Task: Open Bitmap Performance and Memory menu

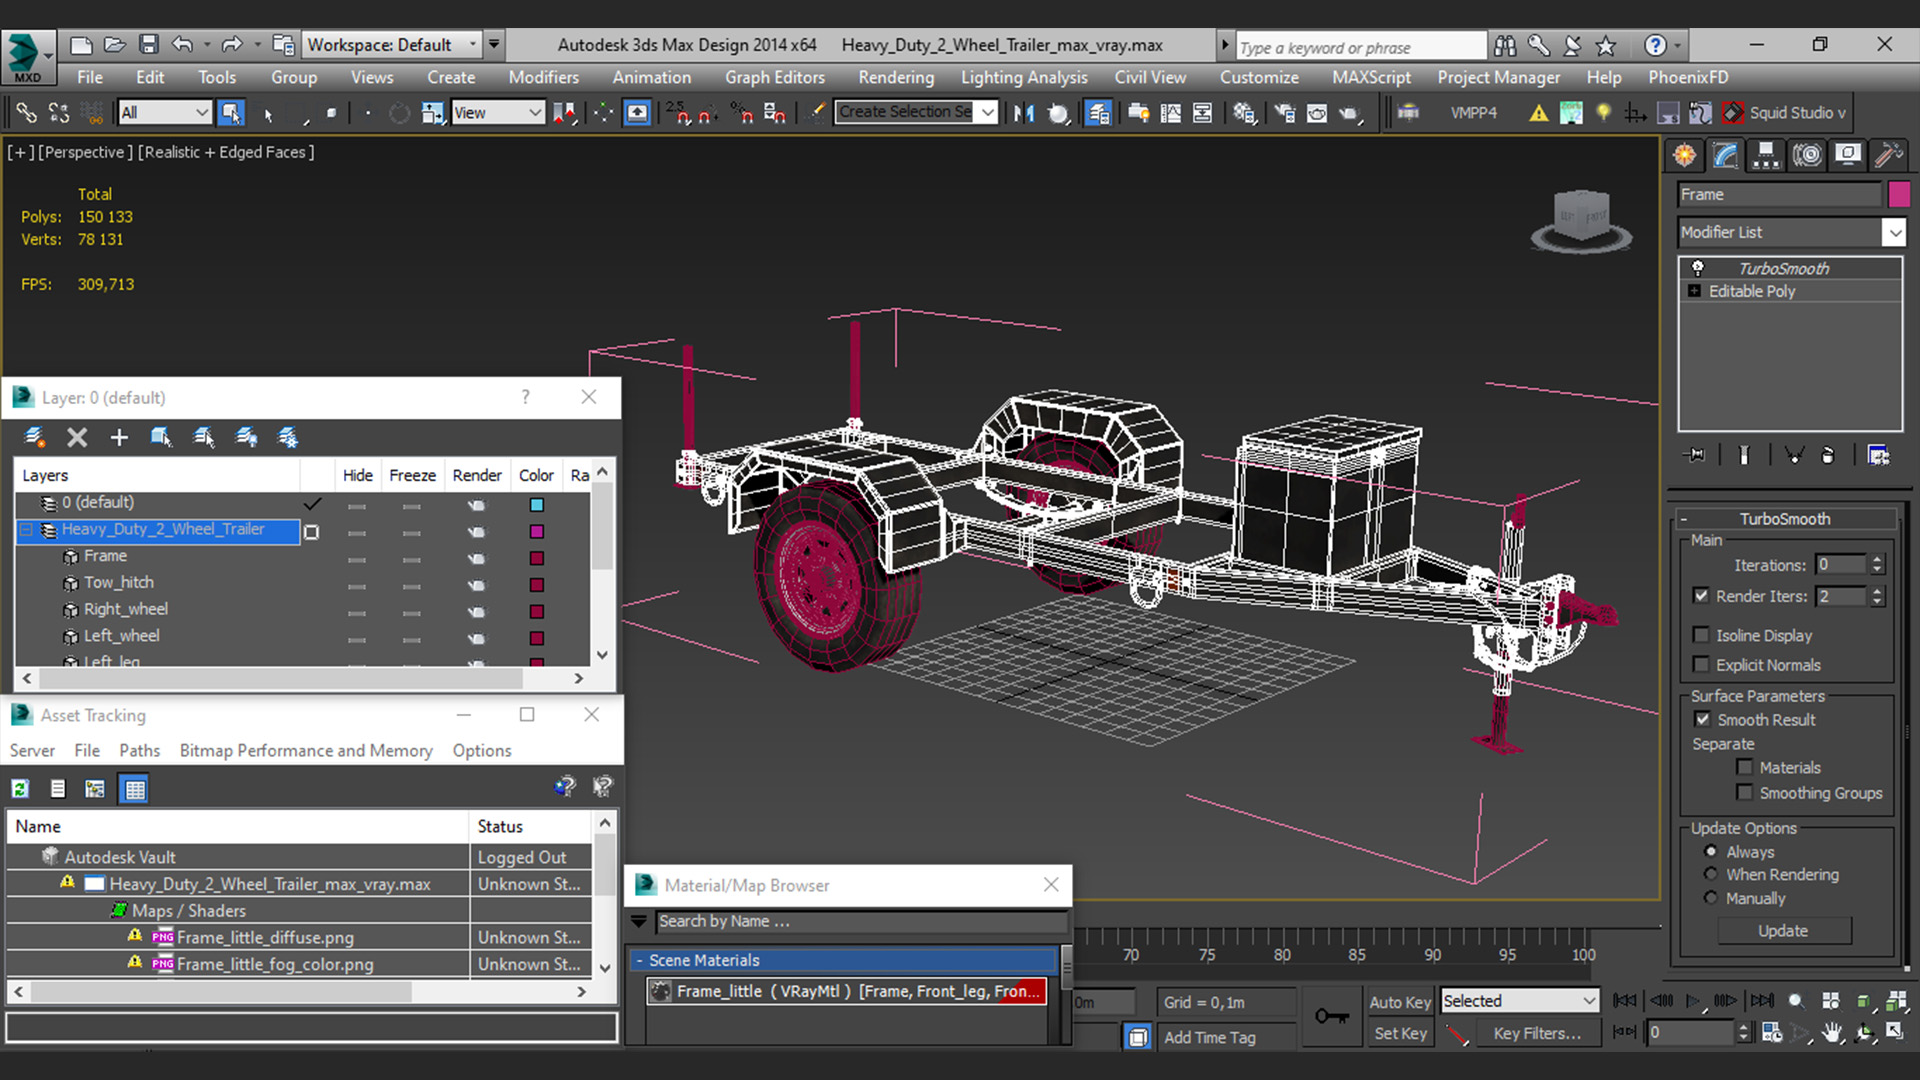Action: [306, 751]
